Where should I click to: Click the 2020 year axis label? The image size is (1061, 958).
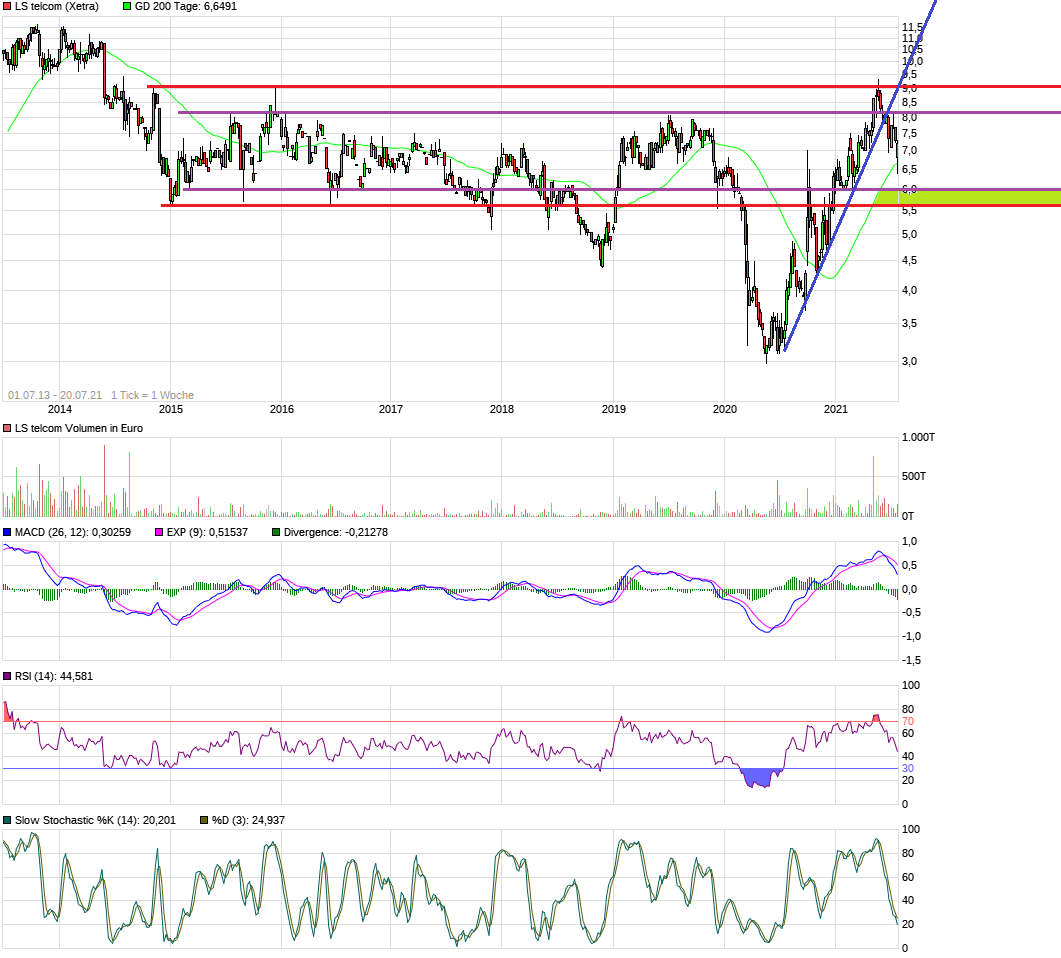pos(727,410)
